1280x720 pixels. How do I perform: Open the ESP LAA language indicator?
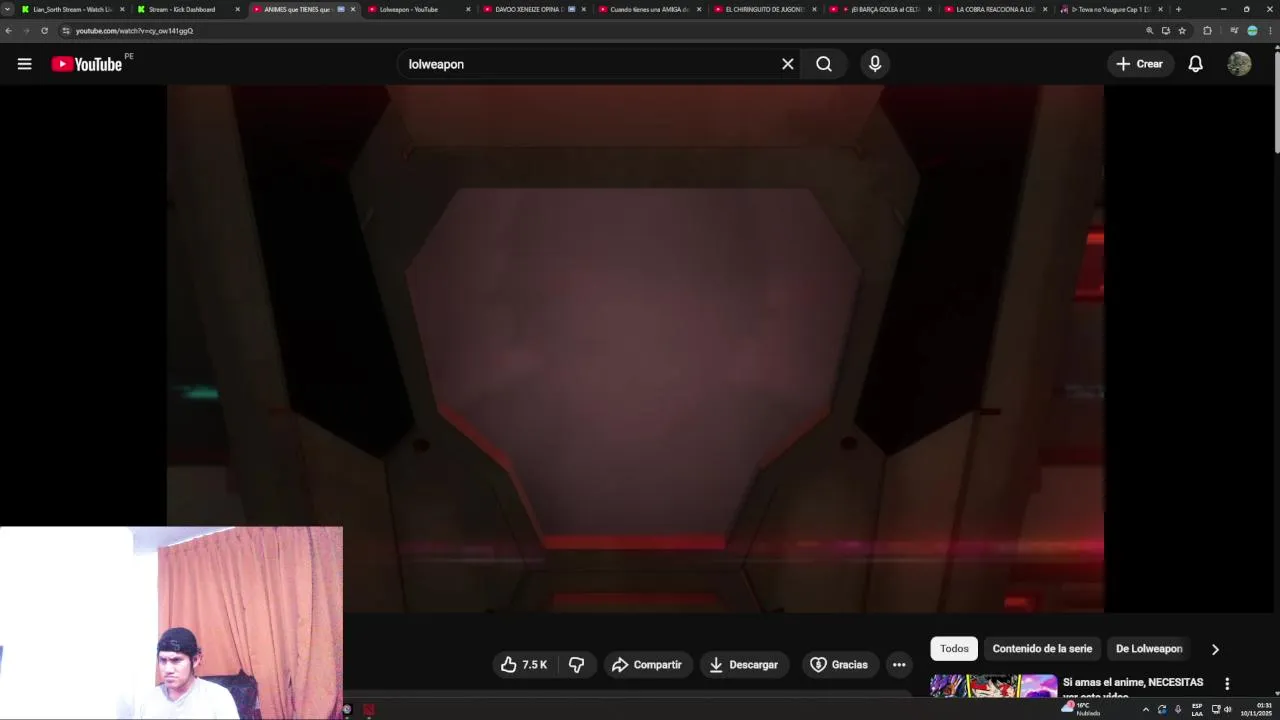1197,709
